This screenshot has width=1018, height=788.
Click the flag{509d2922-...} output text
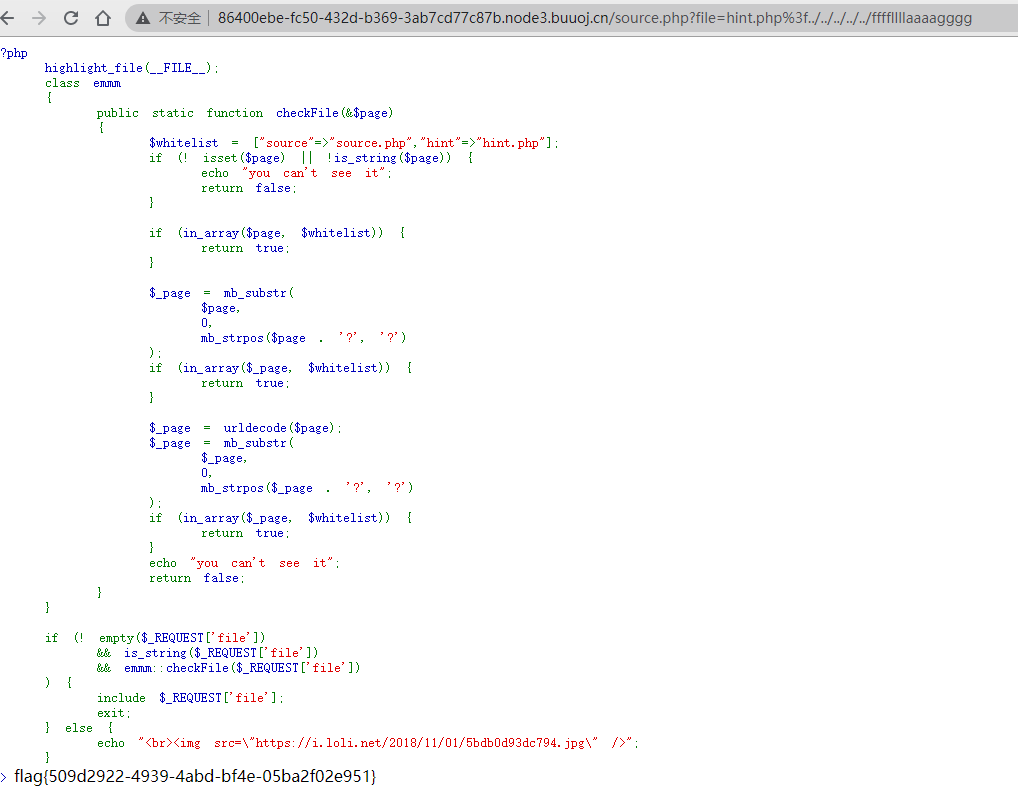pyautogui.click(x=195, y=776)
